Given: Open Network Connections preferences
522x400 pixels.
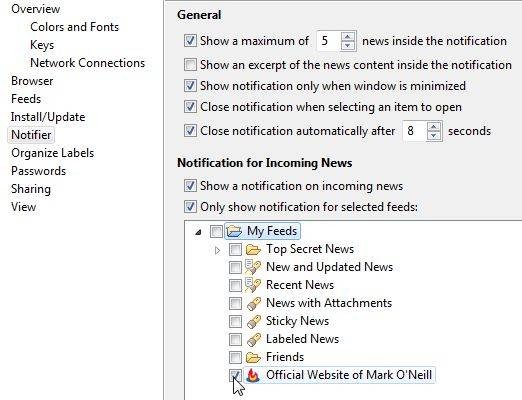Looking at the screenshot, I should click(87, 63).
